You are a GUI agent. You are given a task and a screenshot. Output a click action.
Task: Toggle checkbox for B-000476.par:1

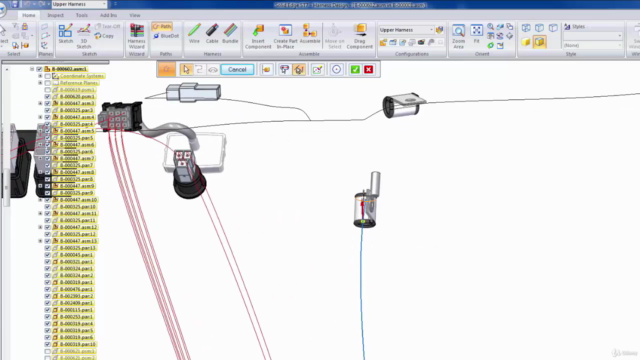48,289
